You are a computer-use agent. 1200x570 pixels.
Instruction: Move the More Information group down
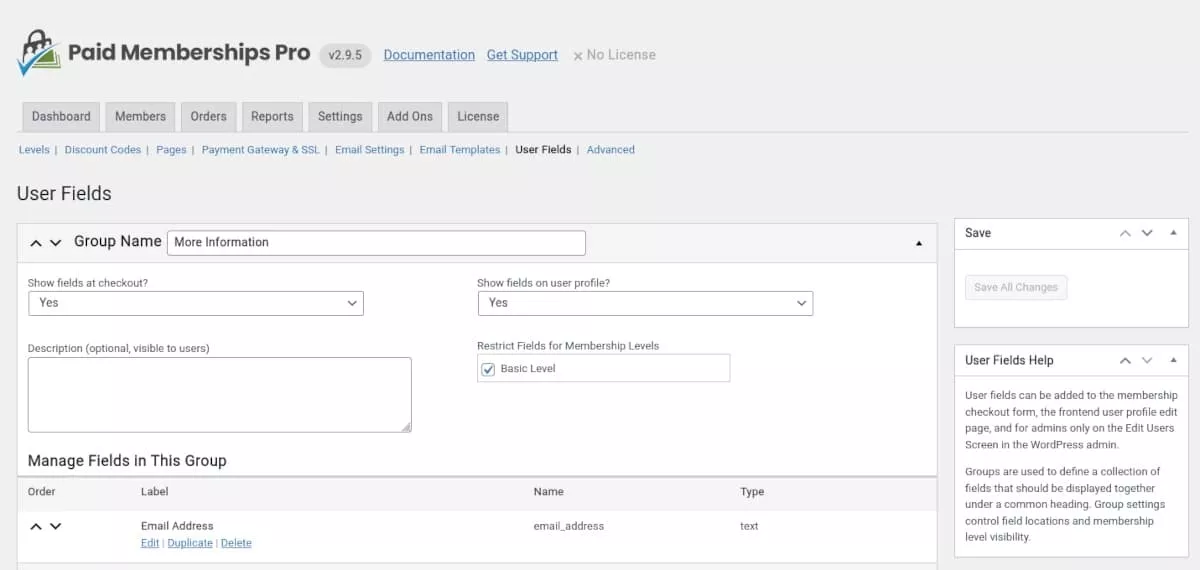click(x=56, y=243)
